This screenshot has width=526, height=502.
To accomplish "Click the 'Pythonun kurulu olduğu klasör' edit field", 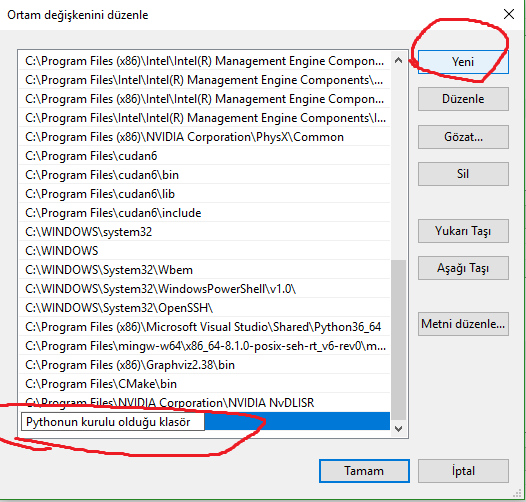I will 113,421.
